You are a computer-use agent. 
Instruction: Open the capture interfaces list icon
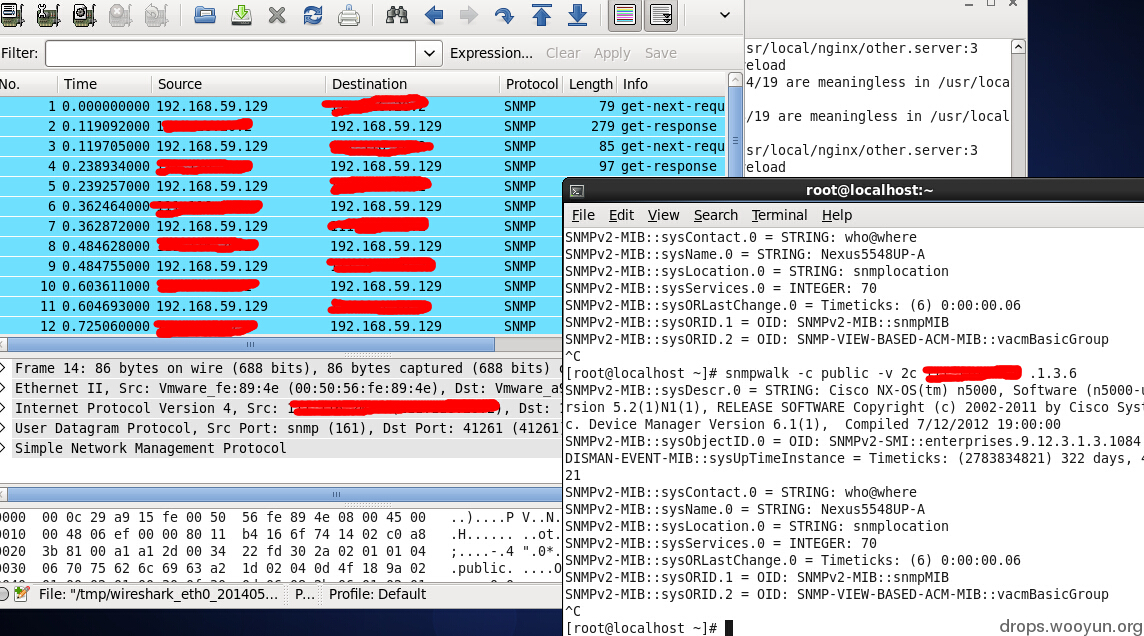pyautogui.click(x=12, y=15)
